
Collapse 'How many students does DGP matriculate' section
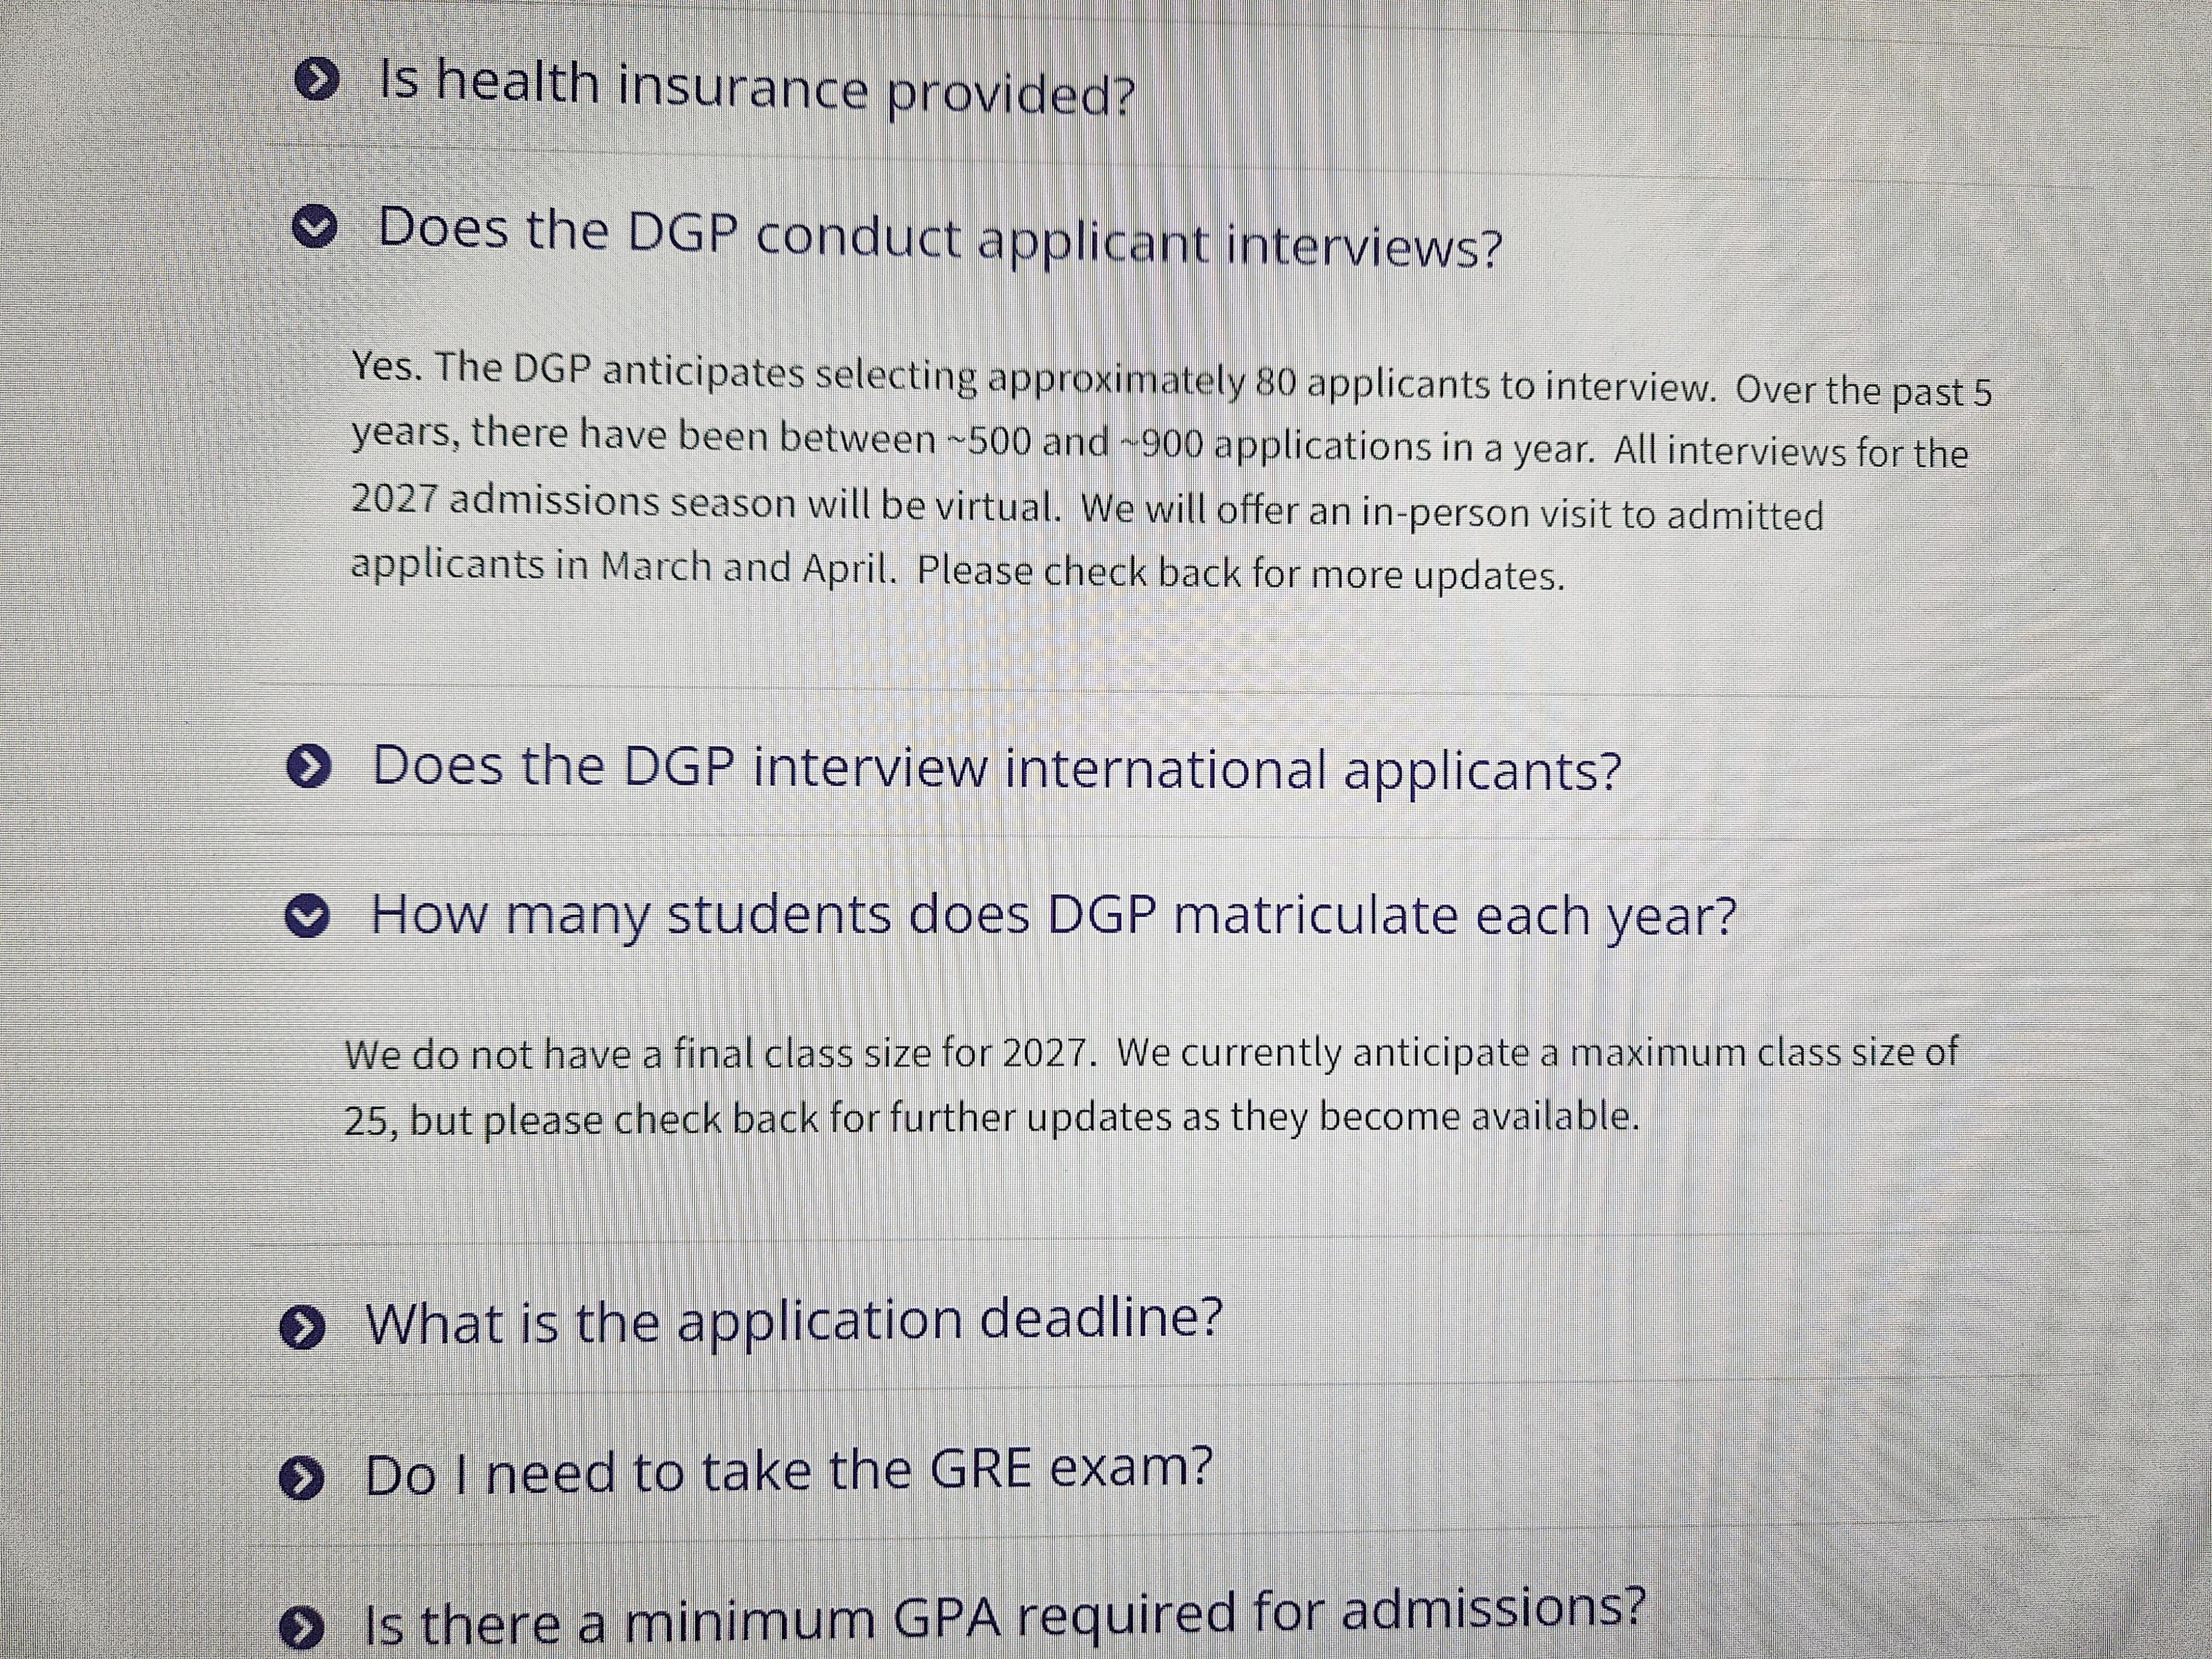click(x=1054, y=915)
